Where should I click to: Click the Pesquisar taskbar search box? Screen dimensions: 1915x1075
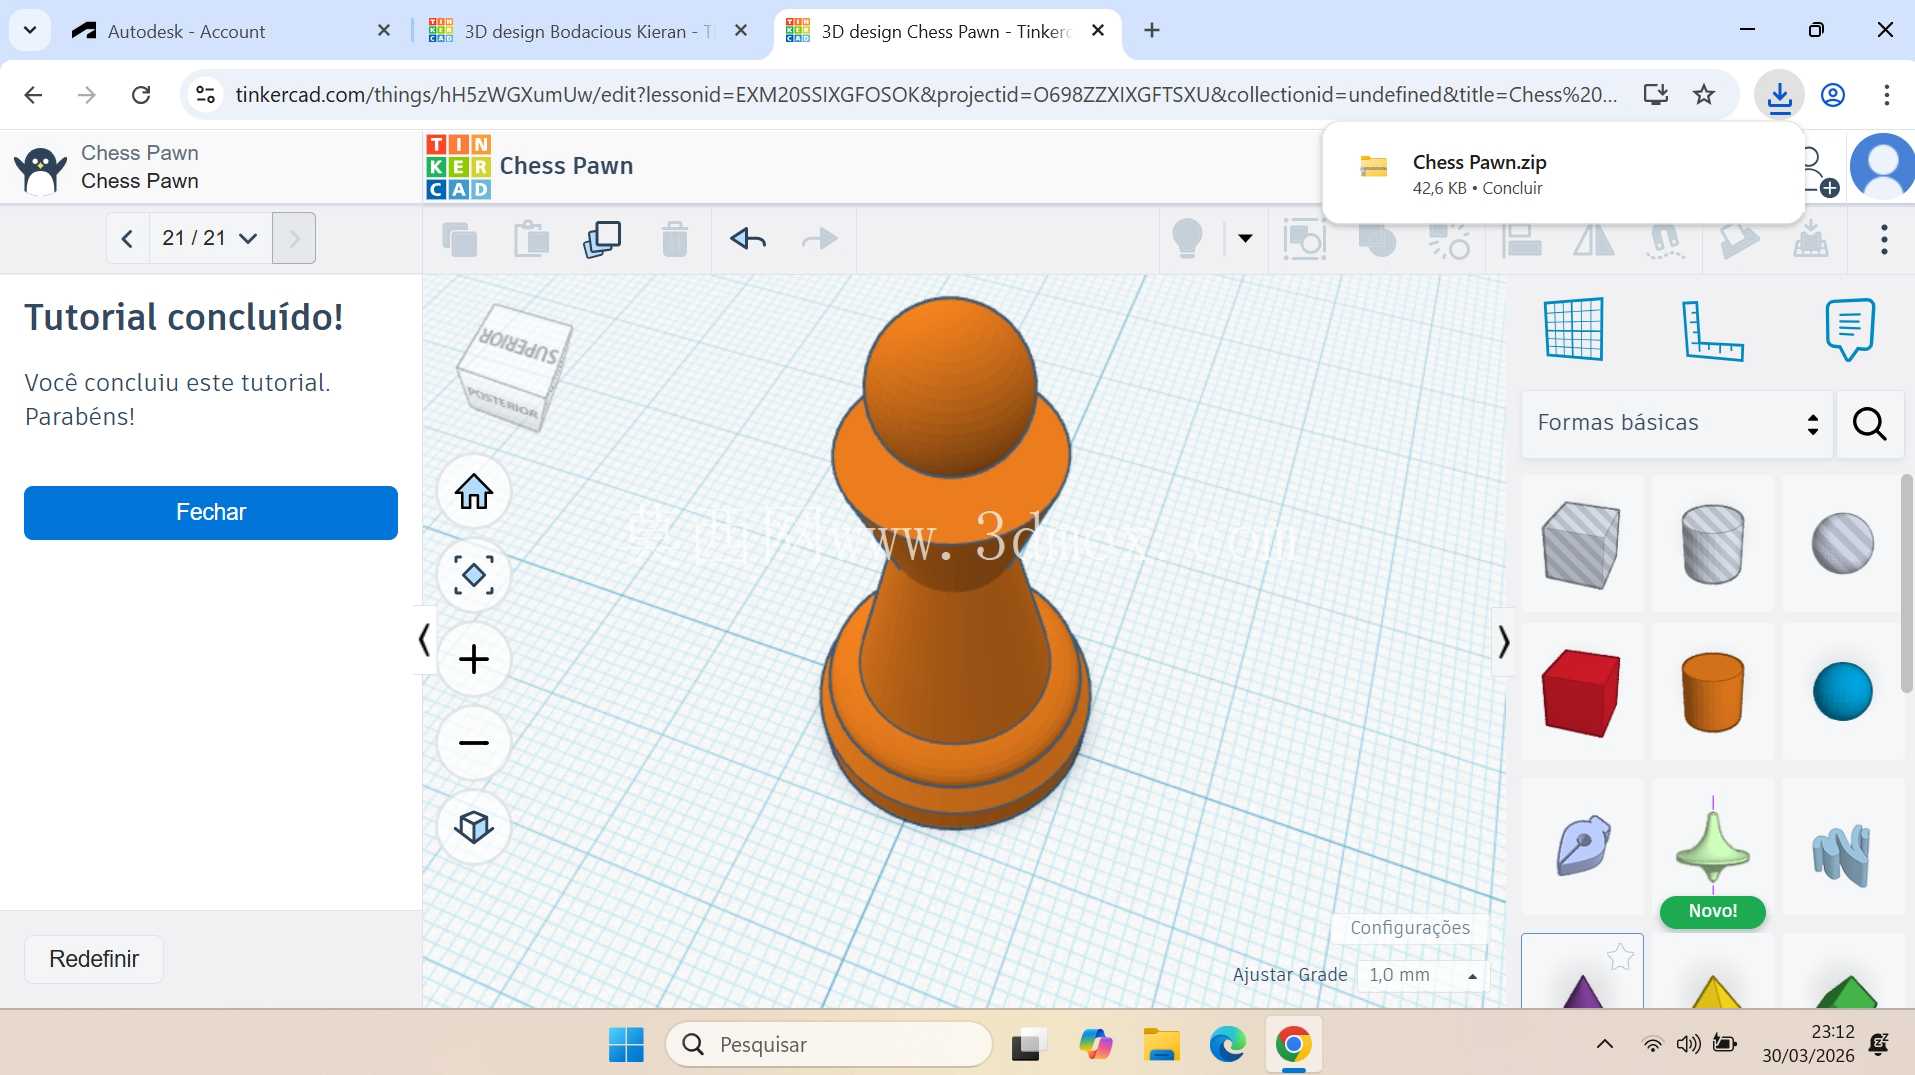(x=829, y=1045)
